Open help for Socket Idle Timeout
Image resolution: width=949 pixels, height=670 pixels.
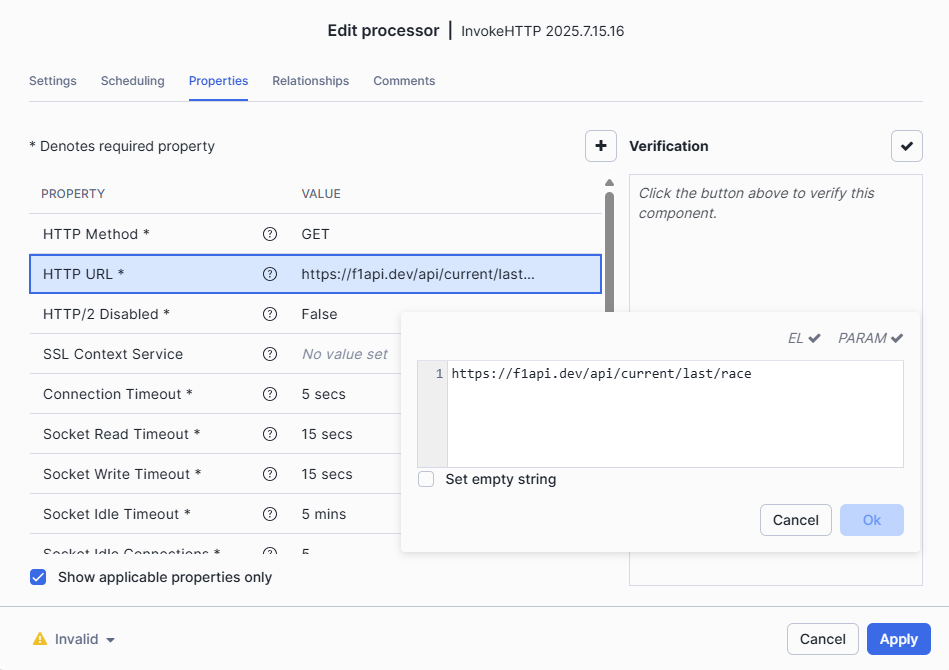[269, 514]
